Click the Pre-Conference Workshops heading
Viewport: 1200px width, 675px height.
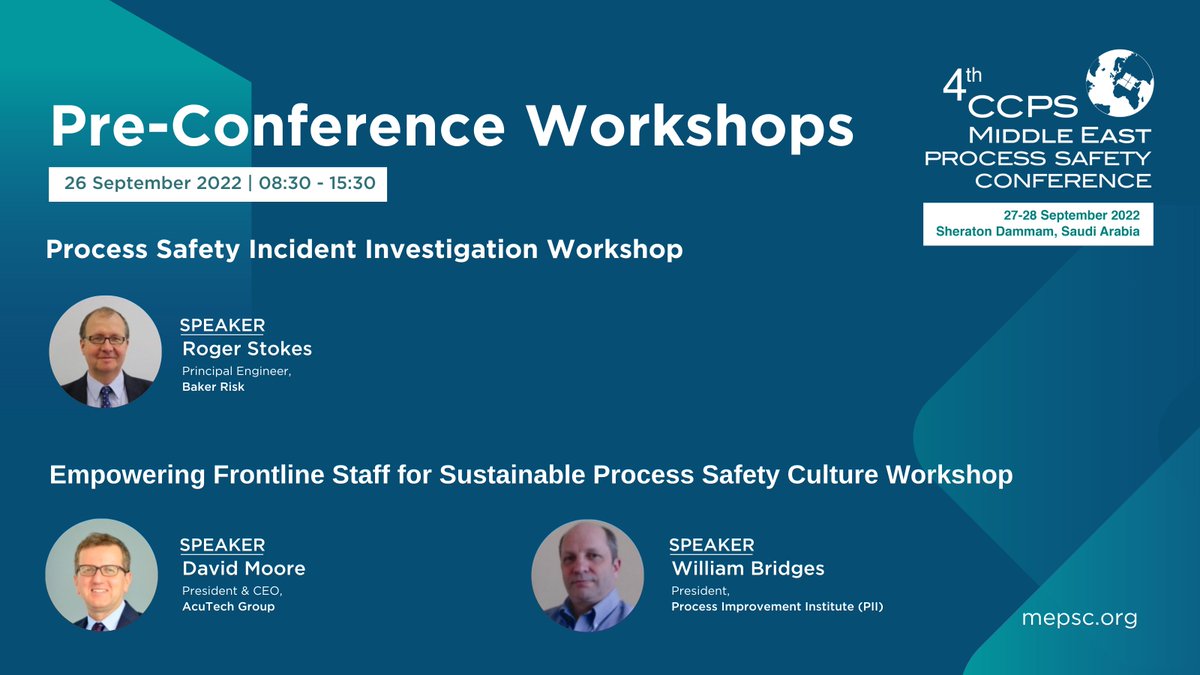[x=452, y=127]
